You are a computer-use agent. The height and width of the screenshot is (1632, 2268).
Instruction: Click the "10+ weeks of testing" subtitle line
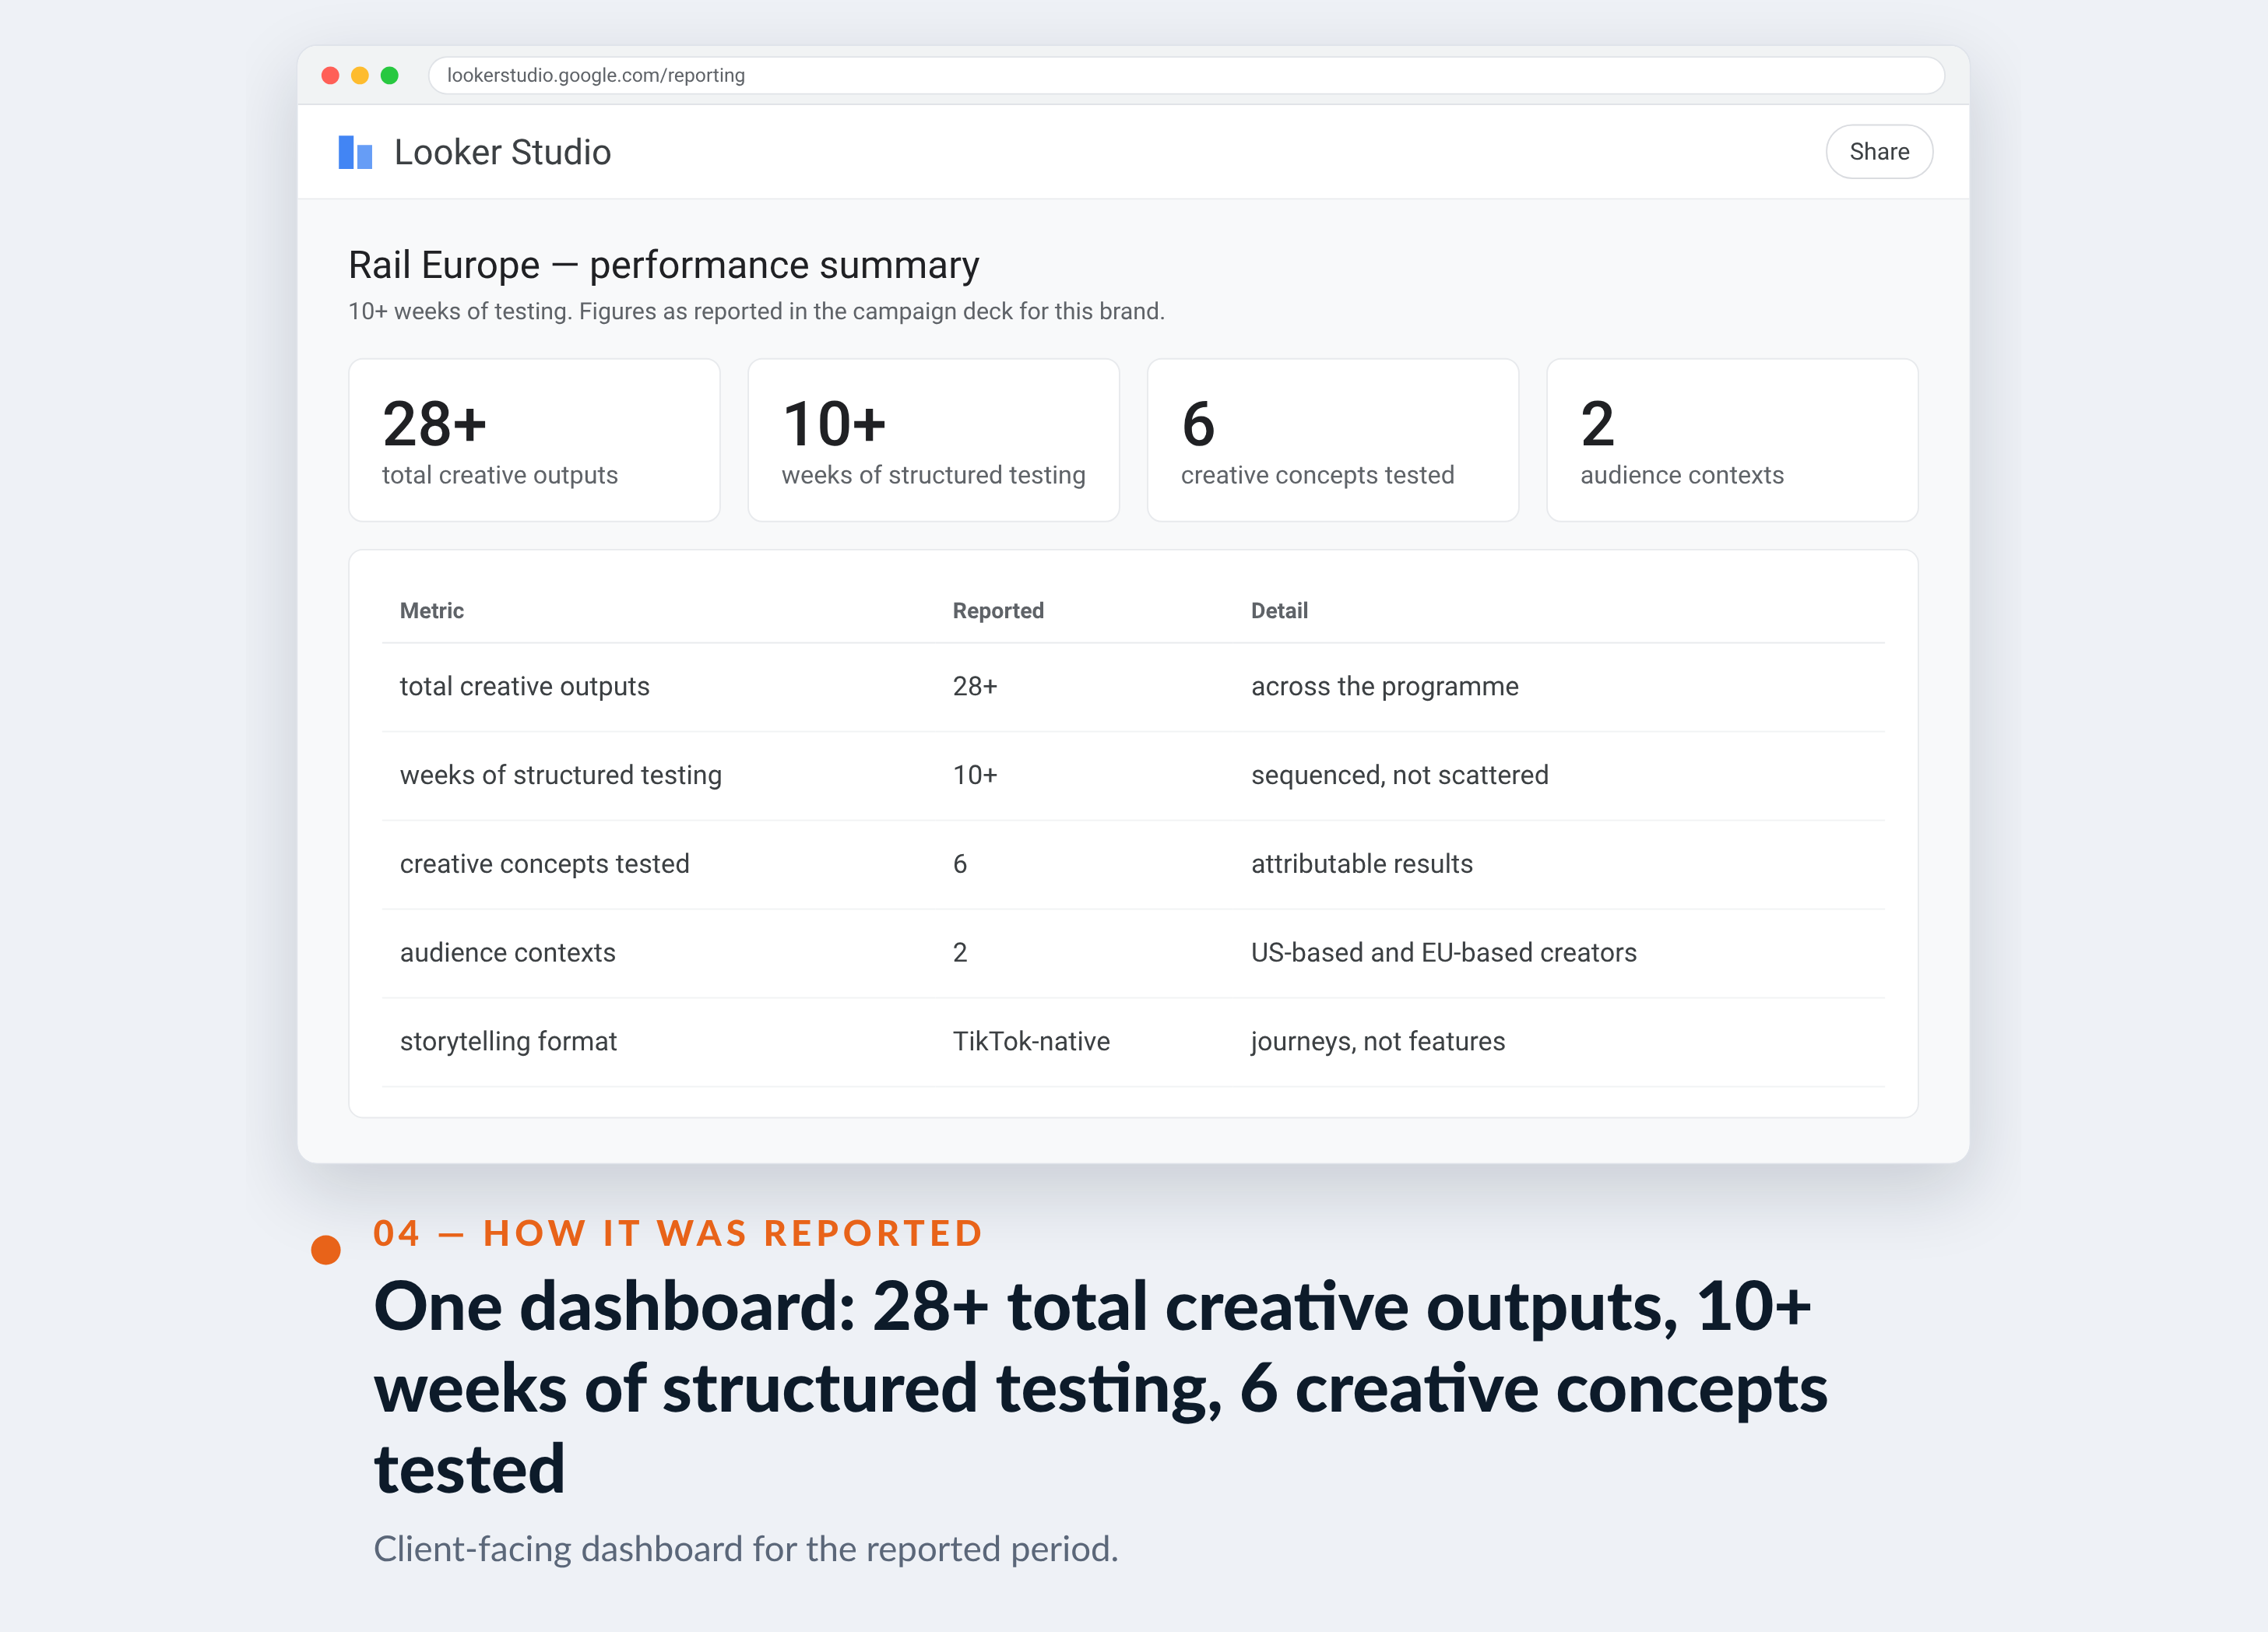click(x=756, y=311)
